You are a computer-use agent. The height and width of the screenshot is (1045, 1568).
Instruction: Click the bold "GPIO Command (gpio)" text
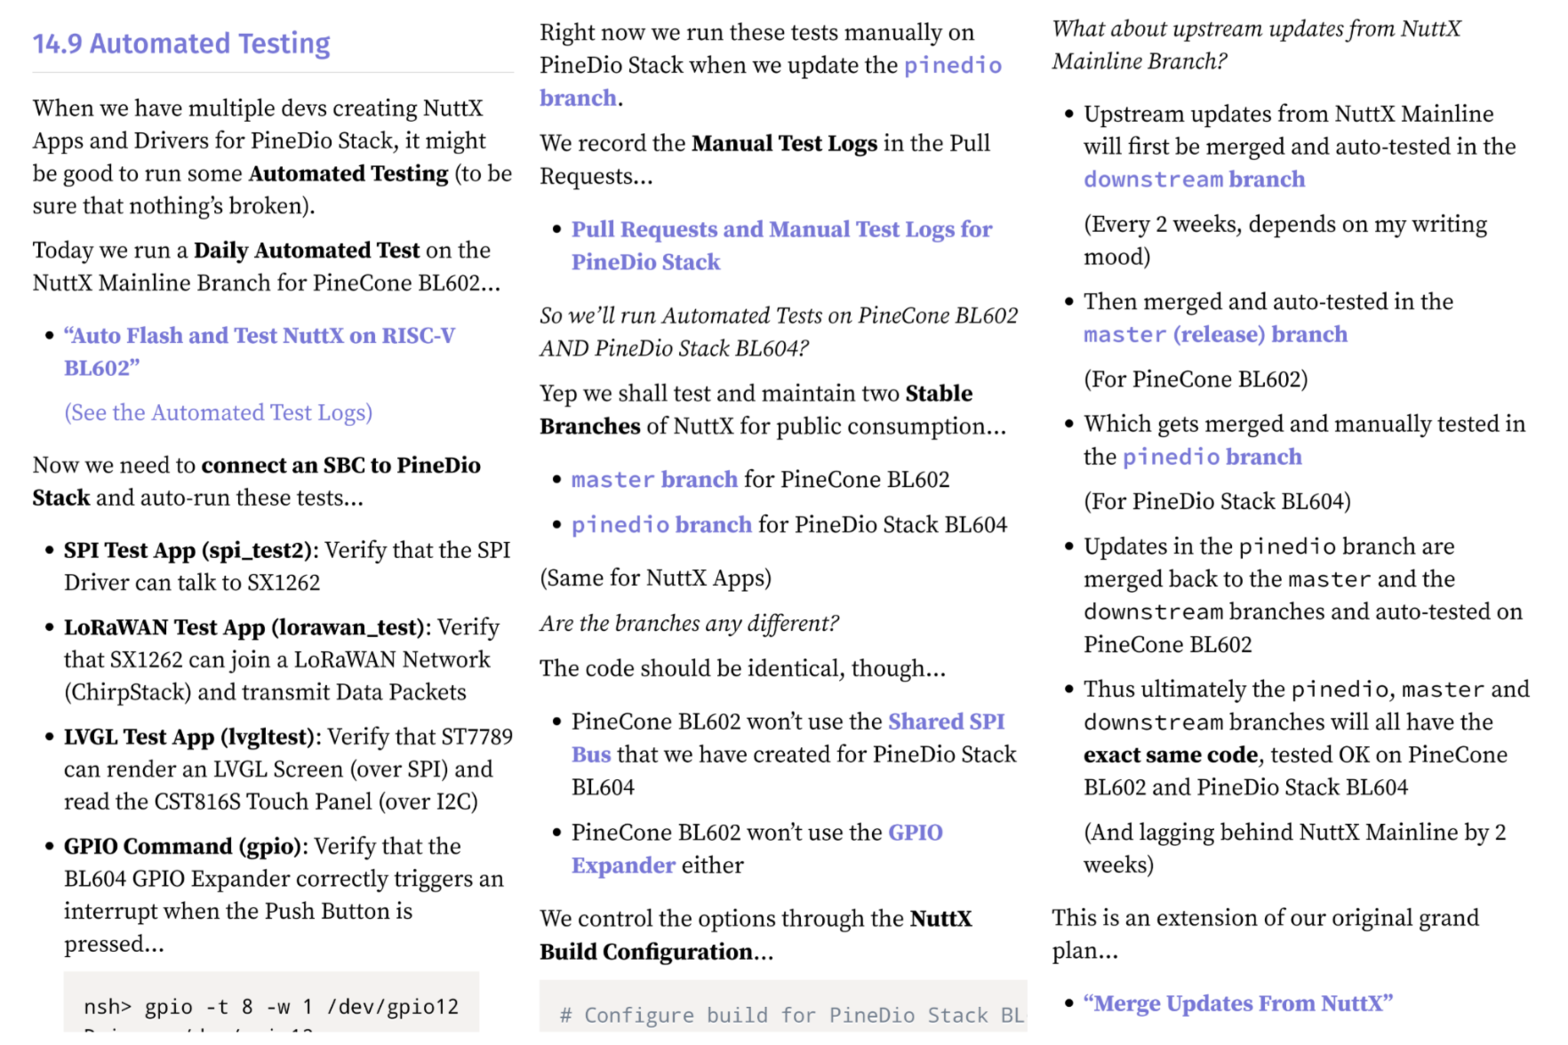click(x=183, y=847)
